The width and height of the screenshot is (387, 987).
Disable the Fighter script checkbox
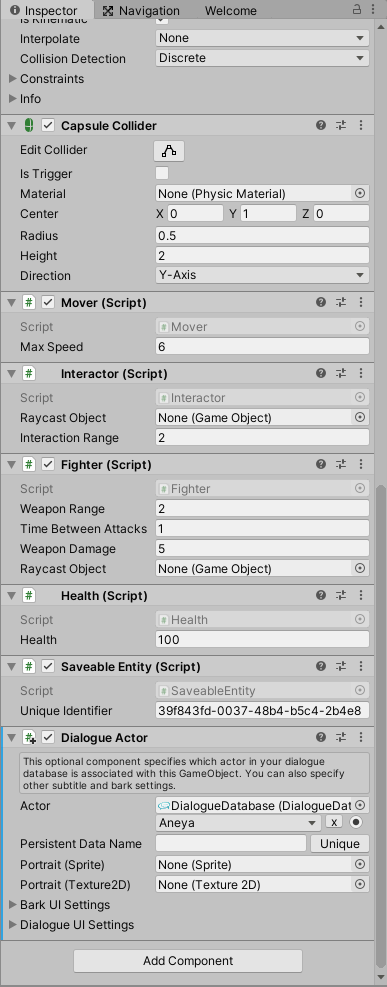click(x=47, y=465)
